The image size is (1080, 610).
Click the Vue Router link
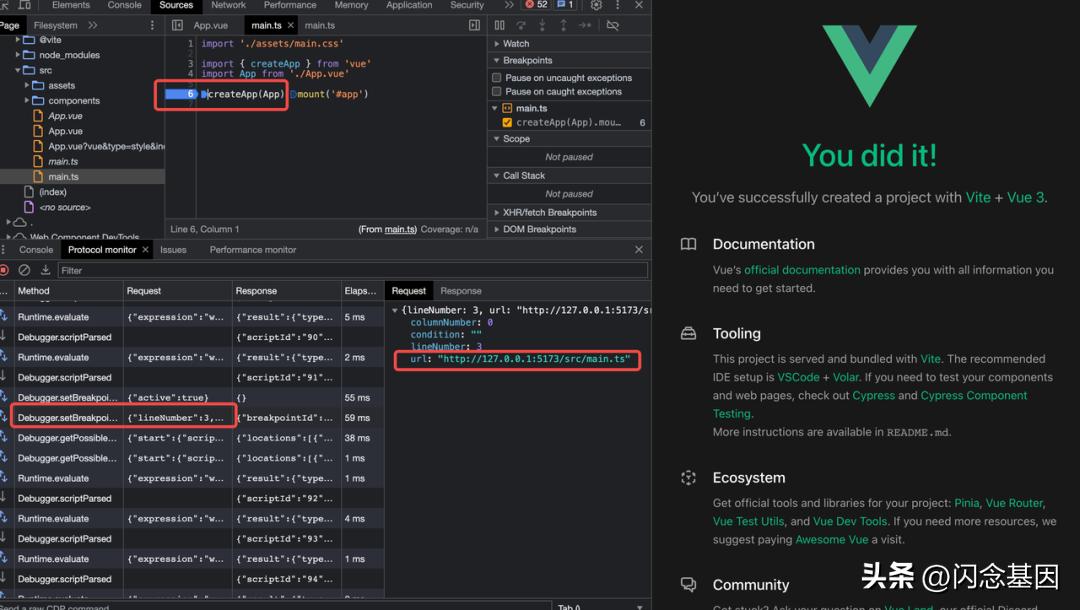click(x=1014, y=503)
